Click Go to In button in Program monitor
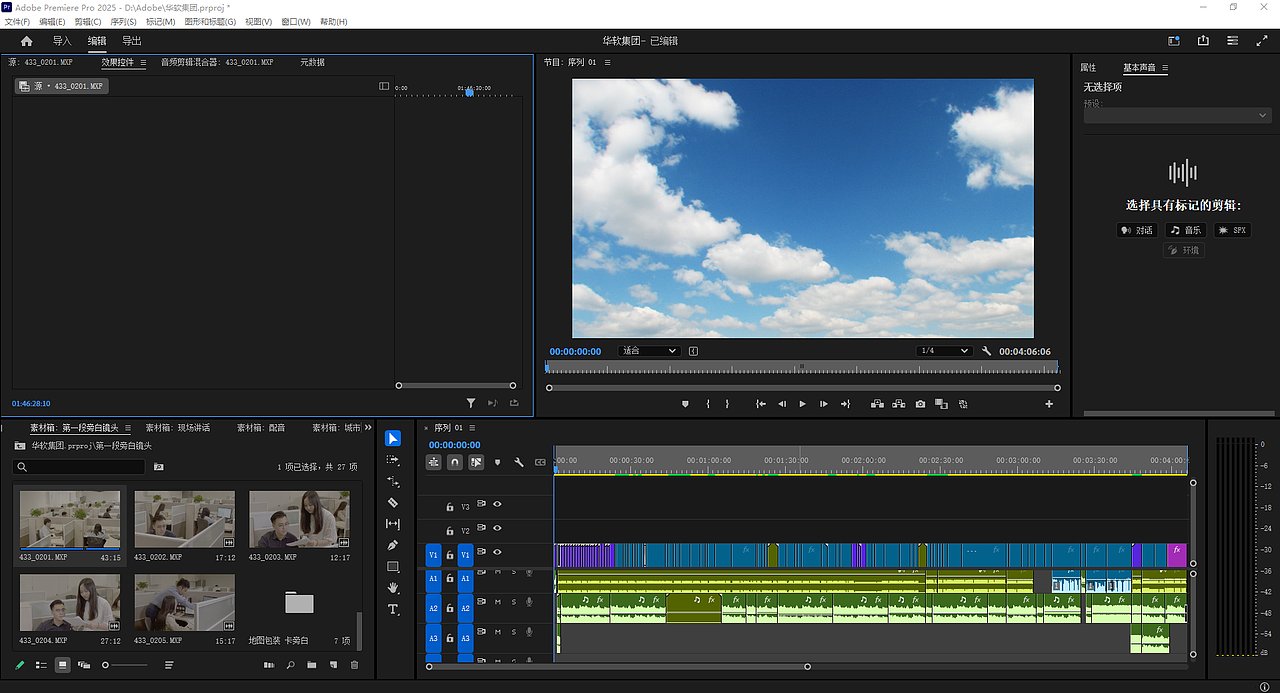Screen dimensions: 1280x693 pos(761,404)
